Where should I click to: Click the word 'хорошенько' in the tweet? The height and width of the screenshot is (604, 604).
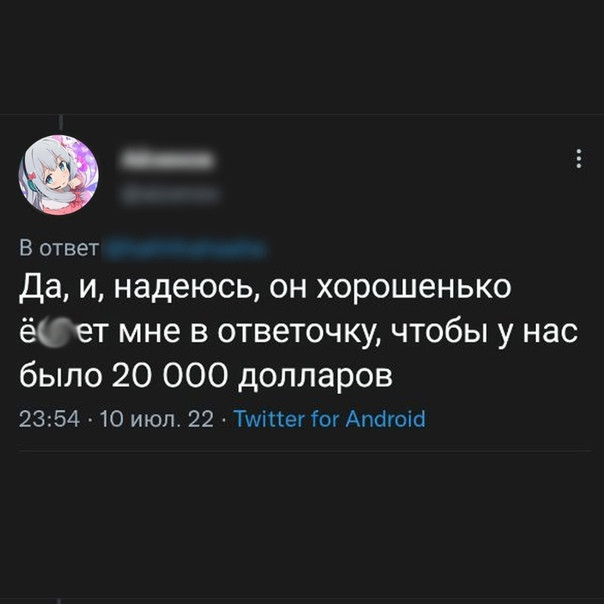point(414,288)
